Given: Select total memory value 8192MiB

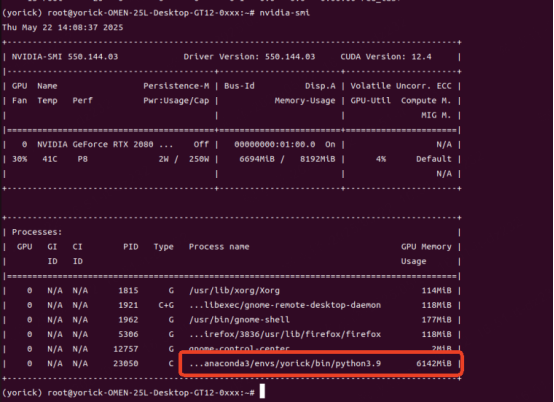Looking at the screenshot, I should (x=318, y=159).
